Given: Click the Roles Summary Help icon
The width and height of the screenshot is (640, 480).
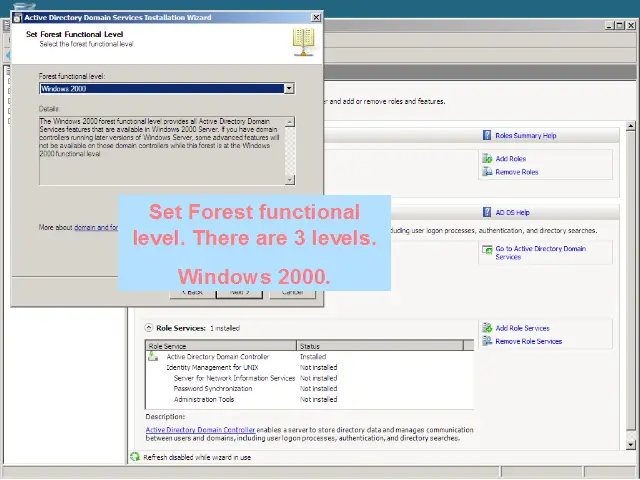Looking at the screenshot, I should [x=487, y=135].
